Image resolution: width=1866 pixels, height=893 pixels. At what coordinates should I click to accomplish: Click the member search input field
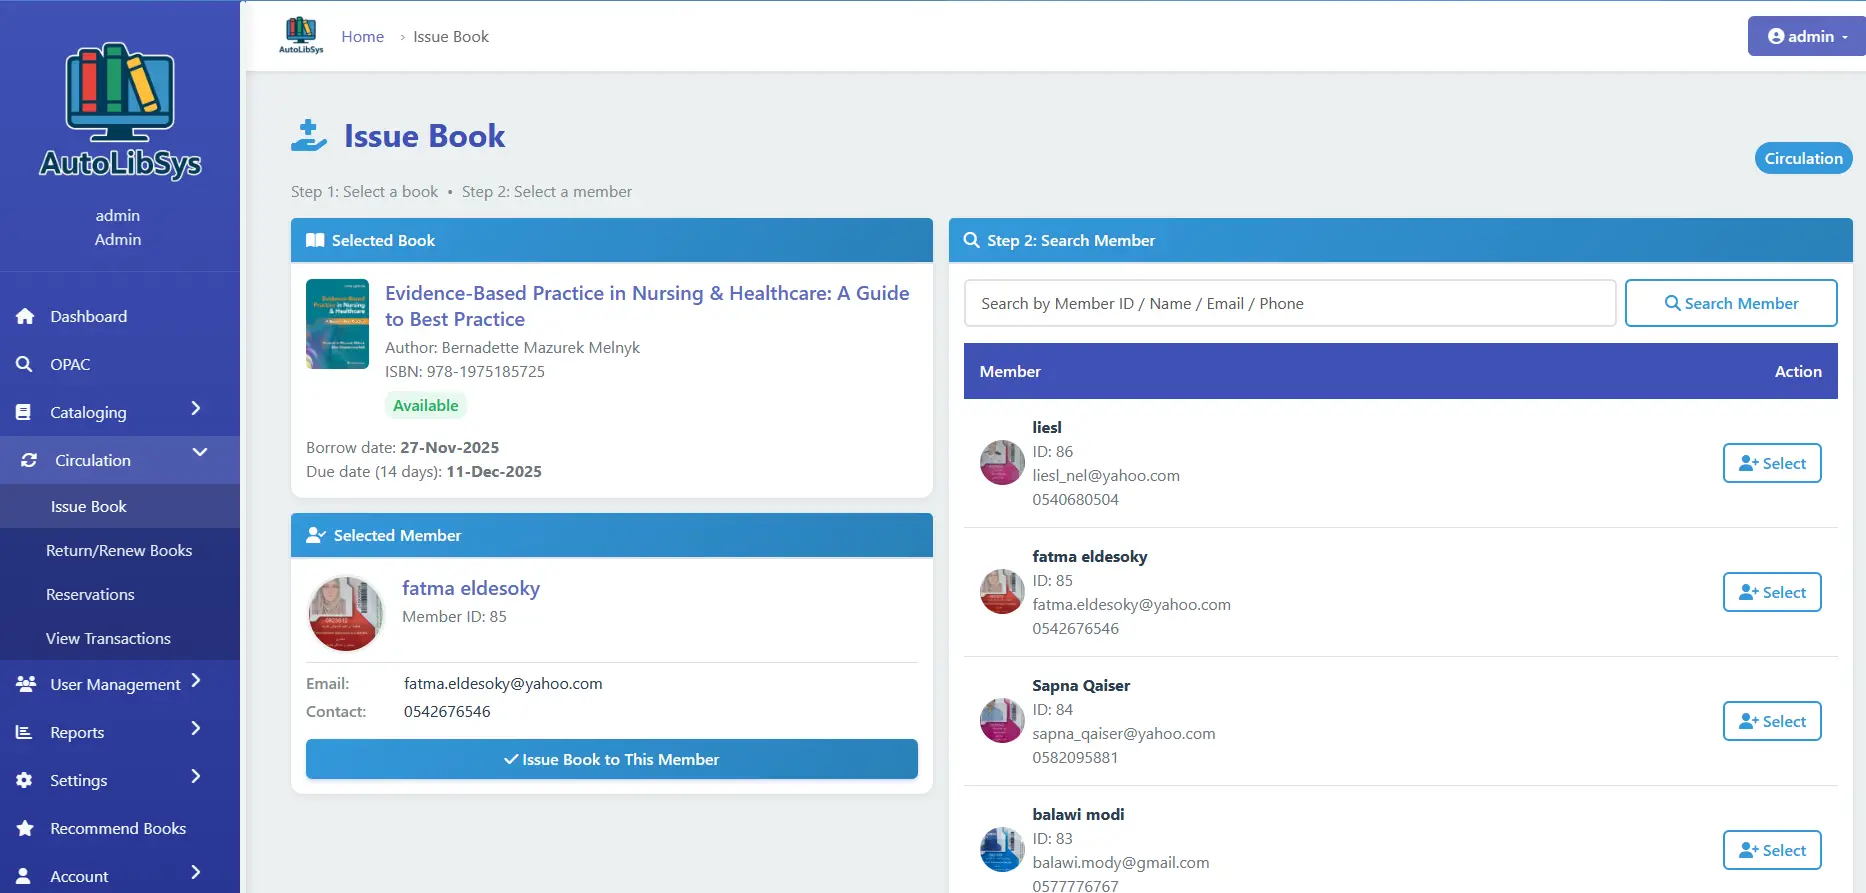(x=1289, y=303)
